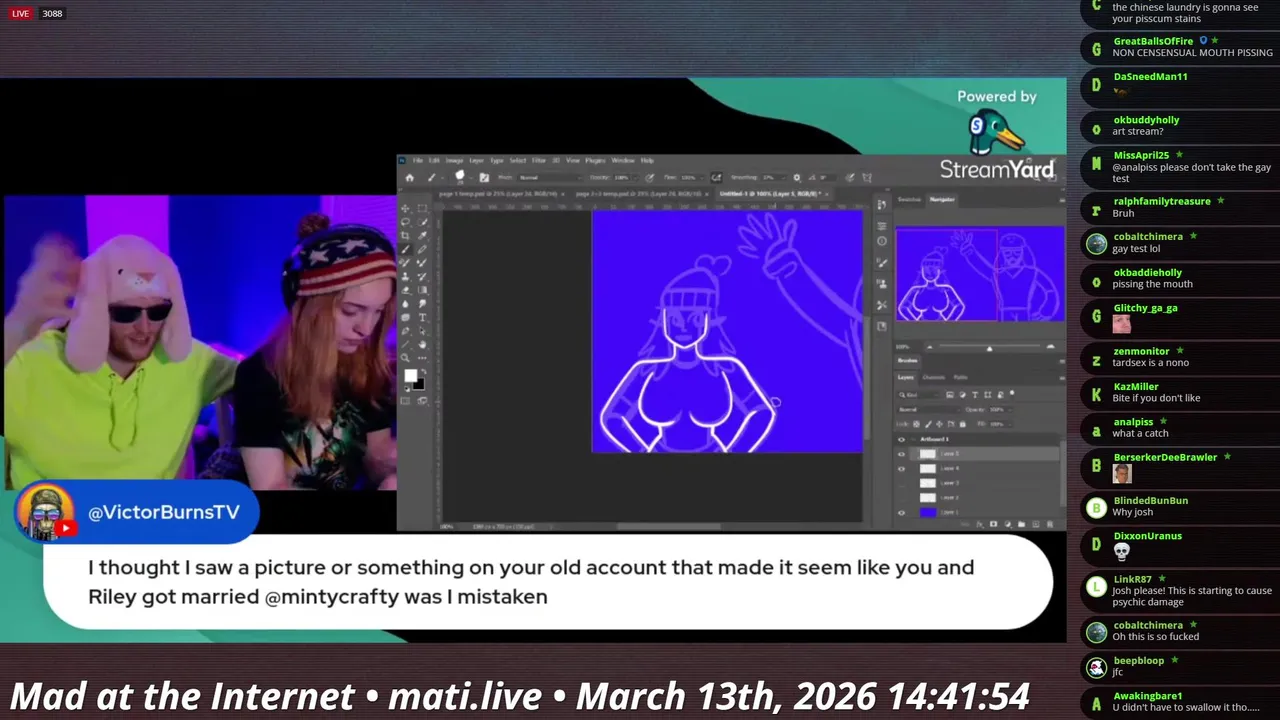Image resolution: width=1280 pixels, height=720 pixels.
Task: Select the Eraser tool
Action: click(405, 290)
